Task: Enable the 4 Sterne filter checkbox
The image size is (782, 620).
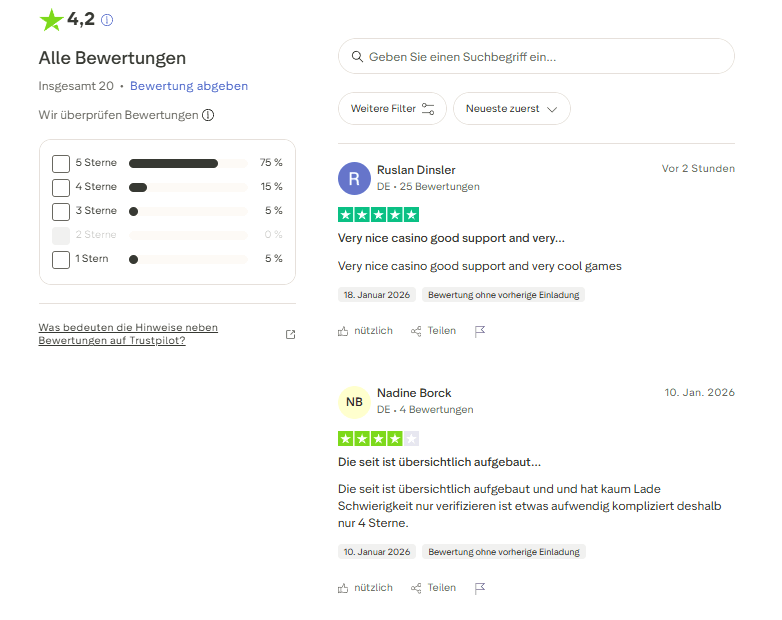Action: click(61, 187)
